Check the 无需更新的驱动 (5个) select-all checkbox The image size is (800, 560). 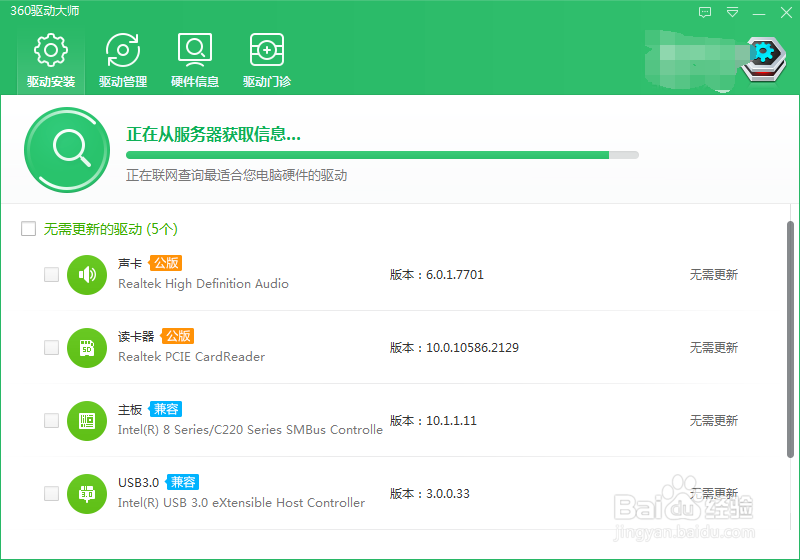(x=29, y=228)
